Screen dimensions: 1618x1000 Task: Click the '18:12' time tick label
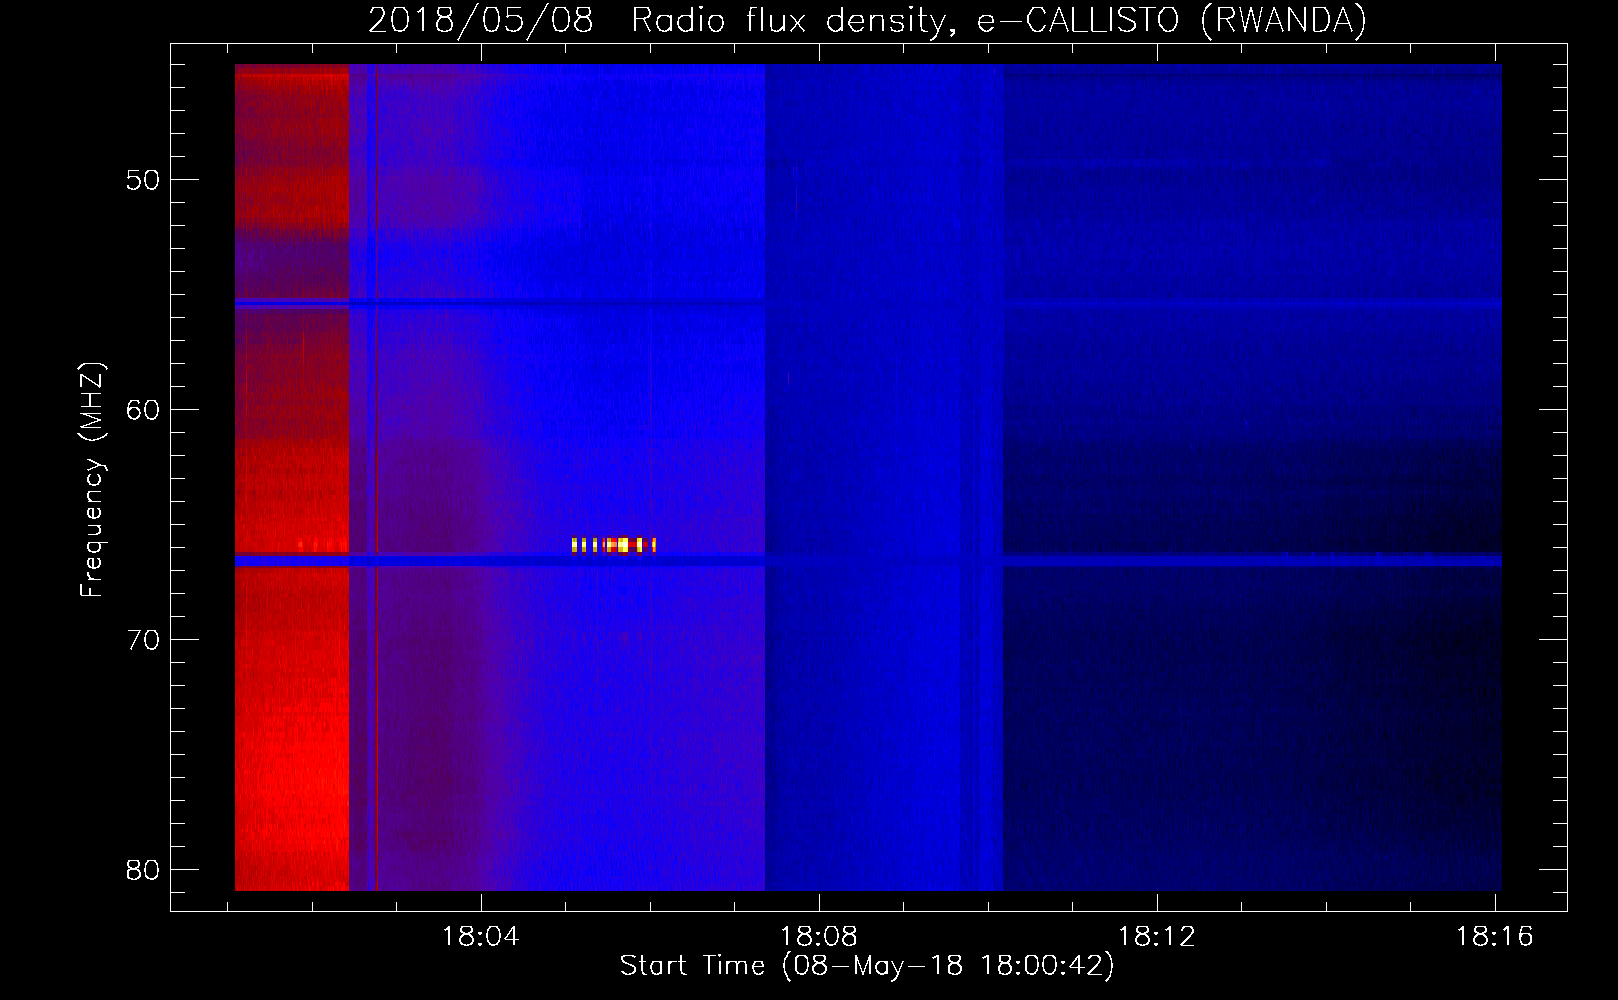[1157, 937]
